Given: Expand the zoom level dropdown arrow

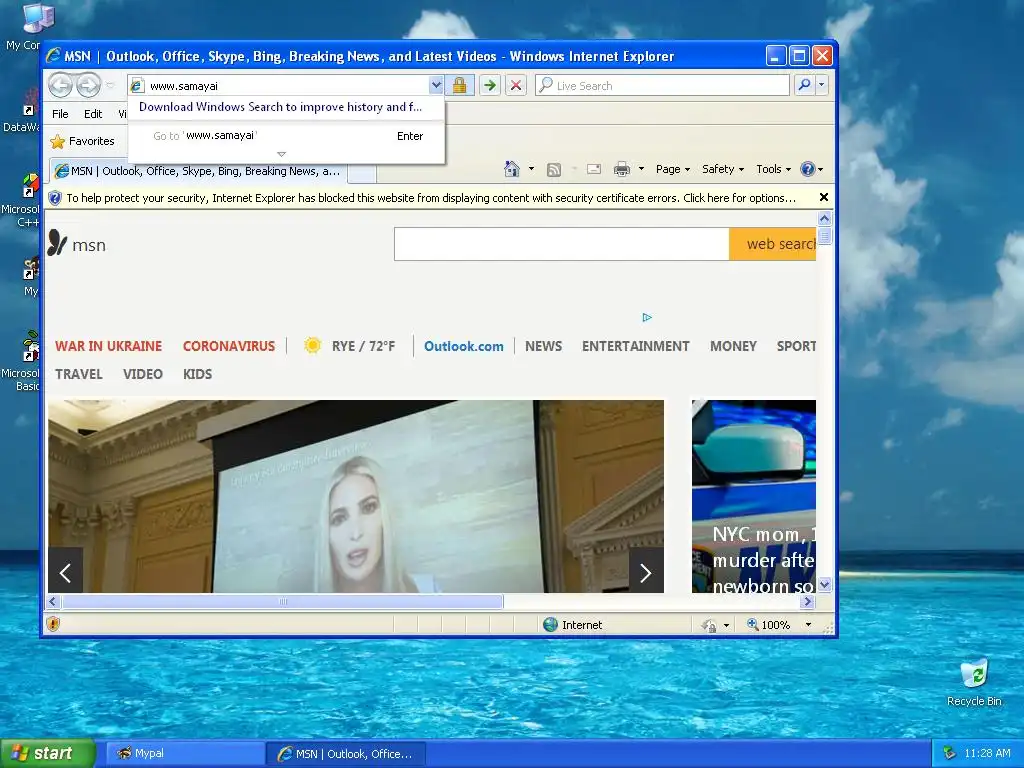Looking at the screenshot, I should point(808,625).
